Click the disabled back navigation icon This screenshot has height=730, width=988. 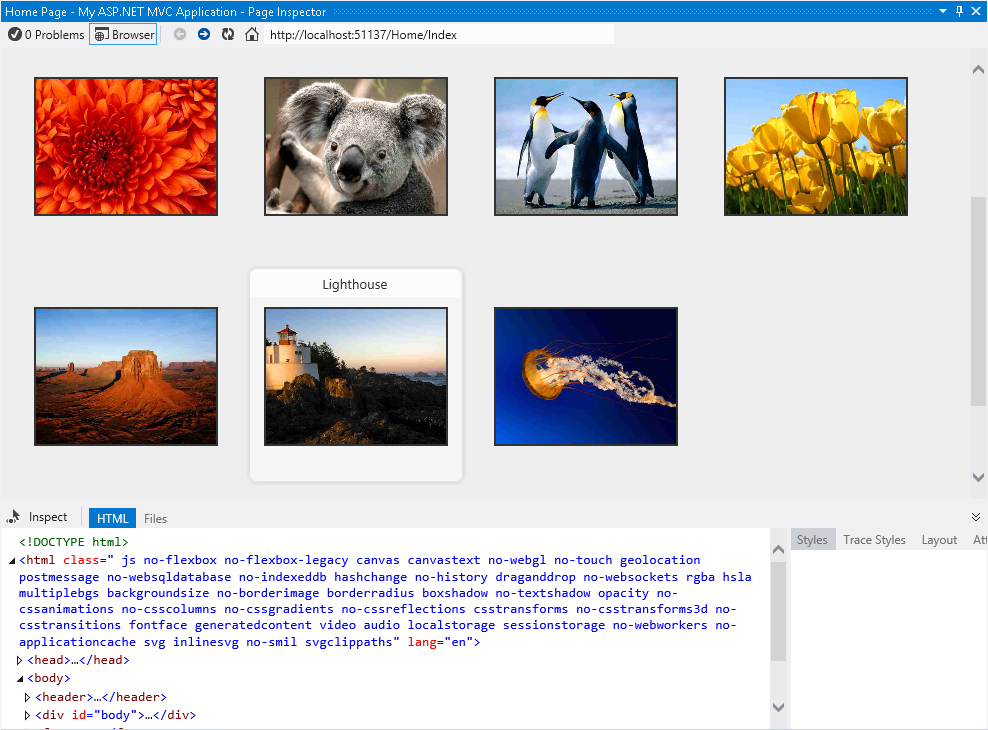click(179, 33)
